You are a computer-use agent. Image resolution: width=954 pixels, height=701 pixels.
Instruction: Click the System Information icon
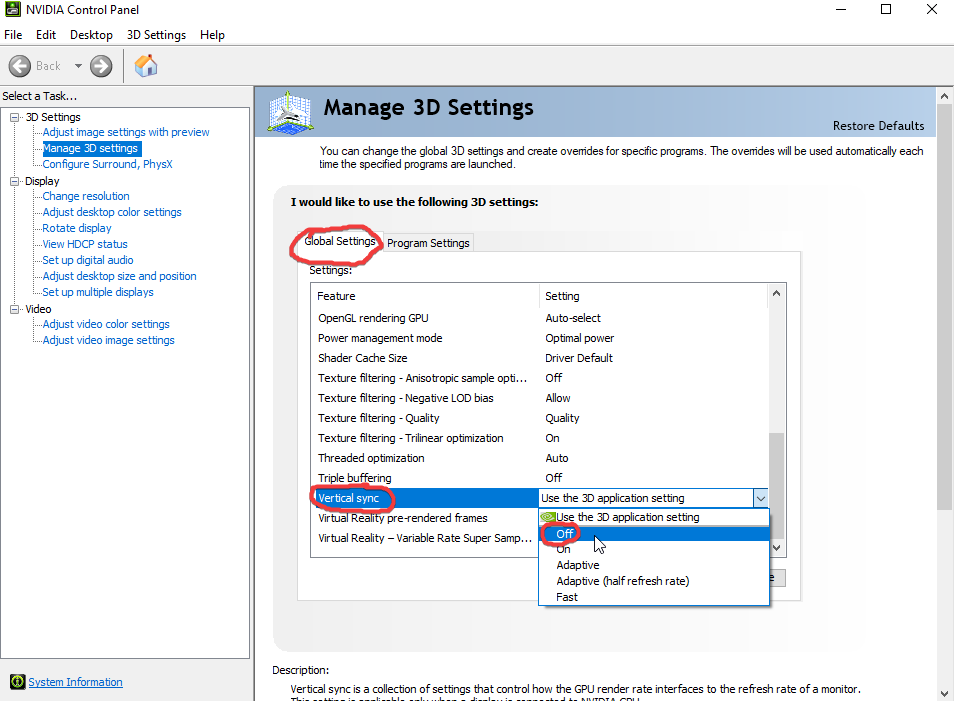(18, 682)
